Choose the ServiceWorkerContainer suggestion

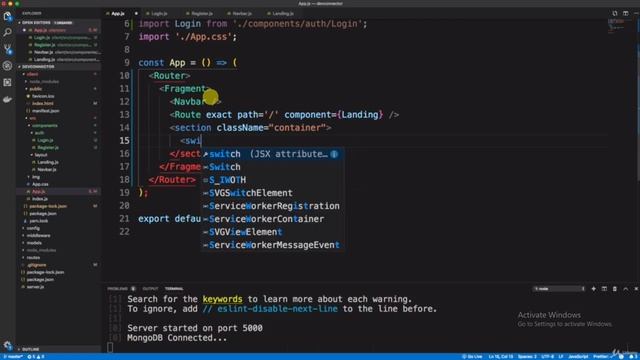[272, 219]
